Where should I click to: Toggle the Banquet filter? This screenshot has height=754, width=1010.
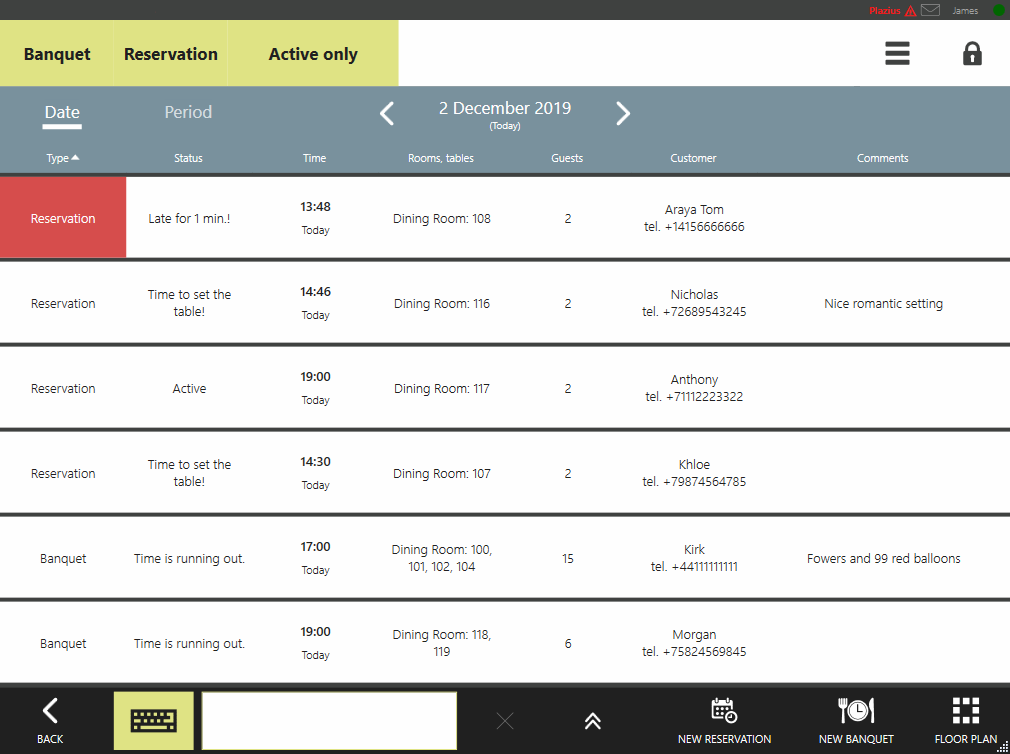pyautogui.click(x=57, y=54)
